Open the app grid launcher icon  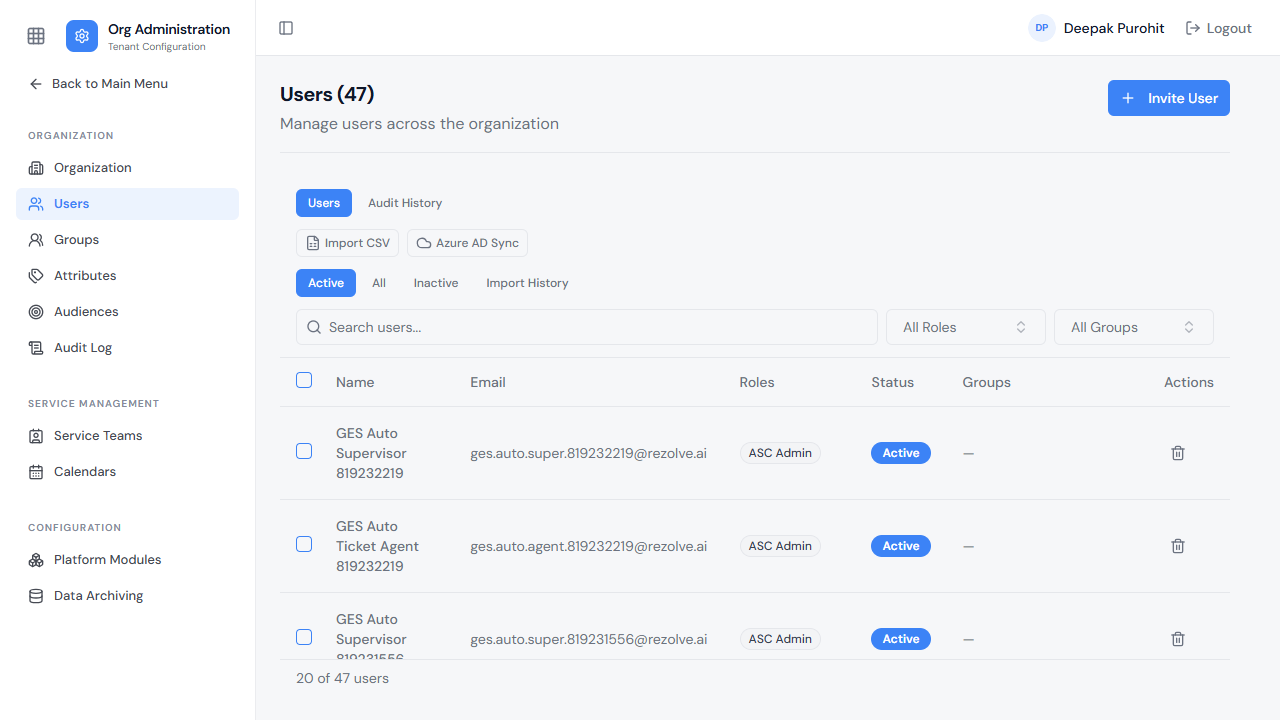(x=36, y=36)
